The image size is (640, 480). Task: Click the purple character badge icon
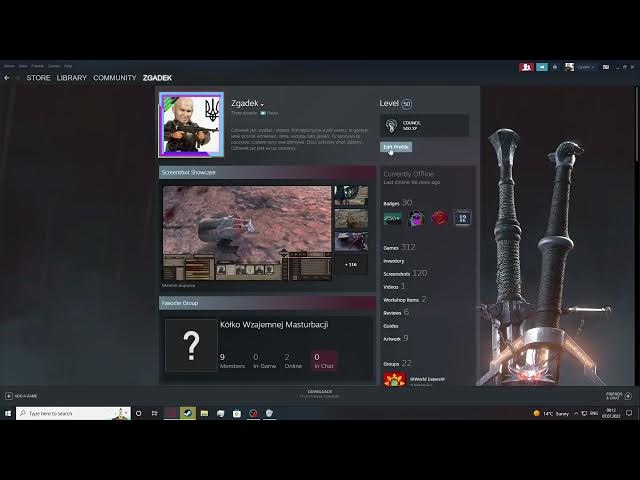point(416,218)
